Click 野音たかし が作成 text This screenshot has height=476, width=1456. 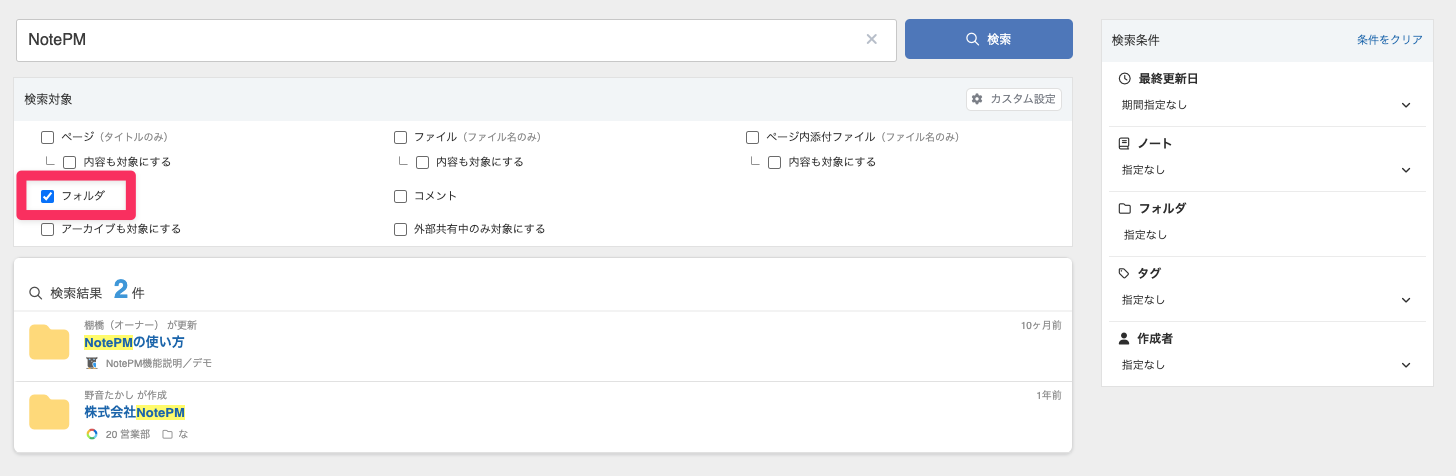click(125, 395)
